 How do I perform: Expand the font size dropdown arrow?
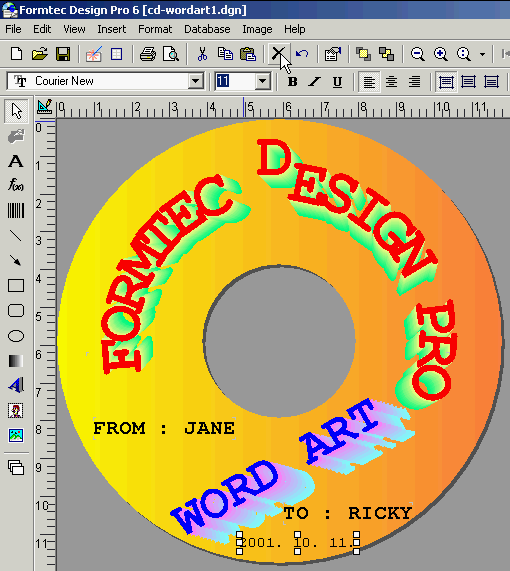pyautogui.click(x=262, y=81)
